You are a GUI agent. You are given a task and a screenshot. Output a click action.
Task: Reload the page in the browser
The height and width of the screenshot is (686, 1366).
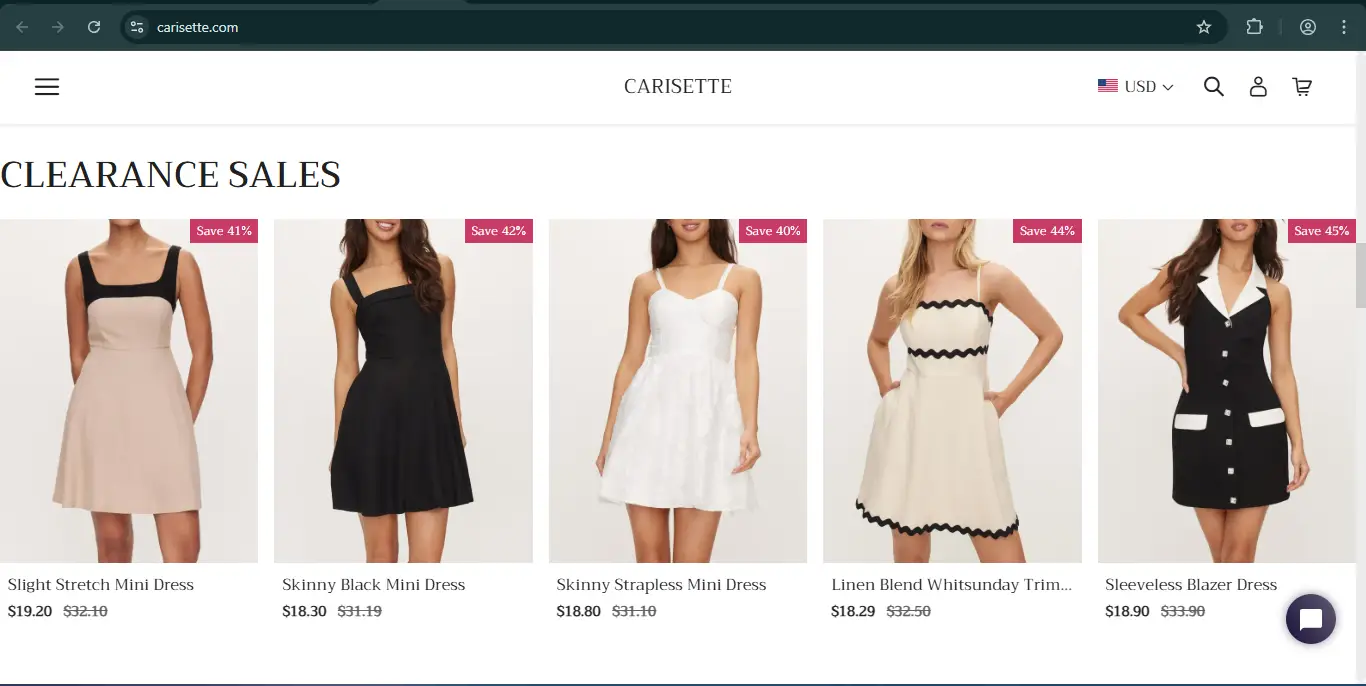click(94, 27)
